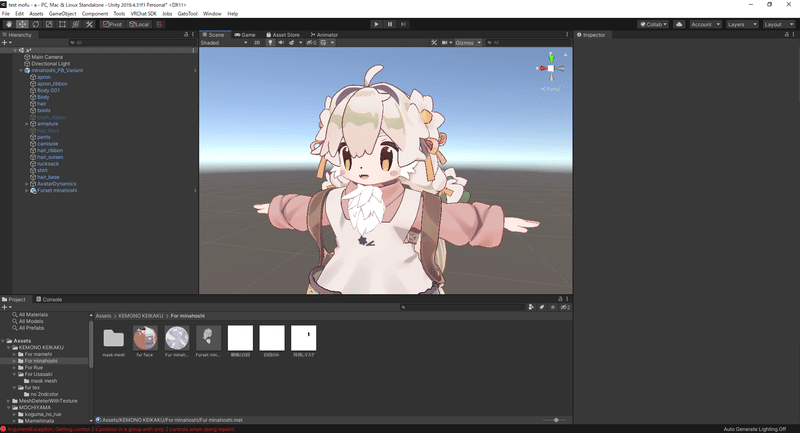This screenshot has width=800, height=433.
Task: Select apron_ribbon in Hierarchy
Action: [52, 84]
